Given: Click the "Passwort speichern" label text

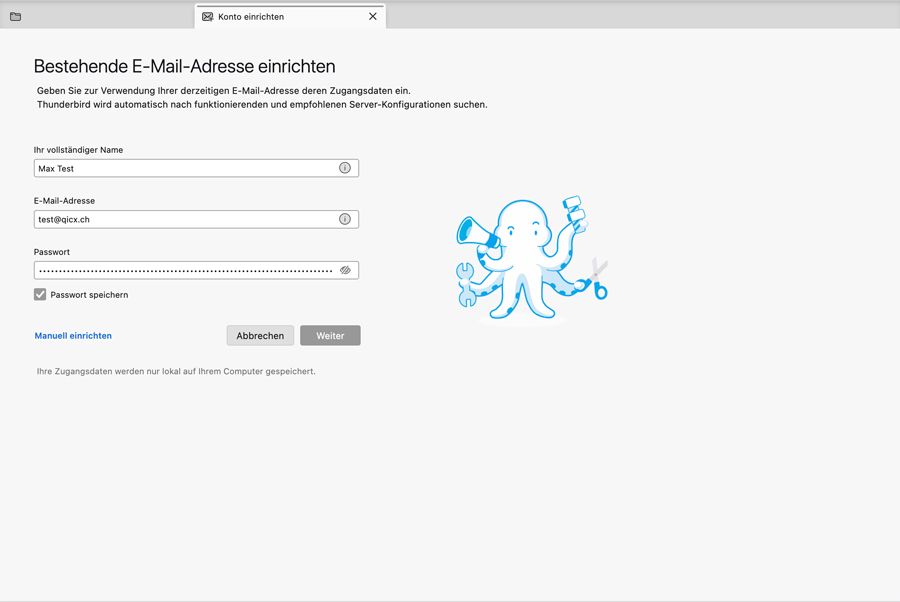Looking at the screenshot, I should pos(89,295).
